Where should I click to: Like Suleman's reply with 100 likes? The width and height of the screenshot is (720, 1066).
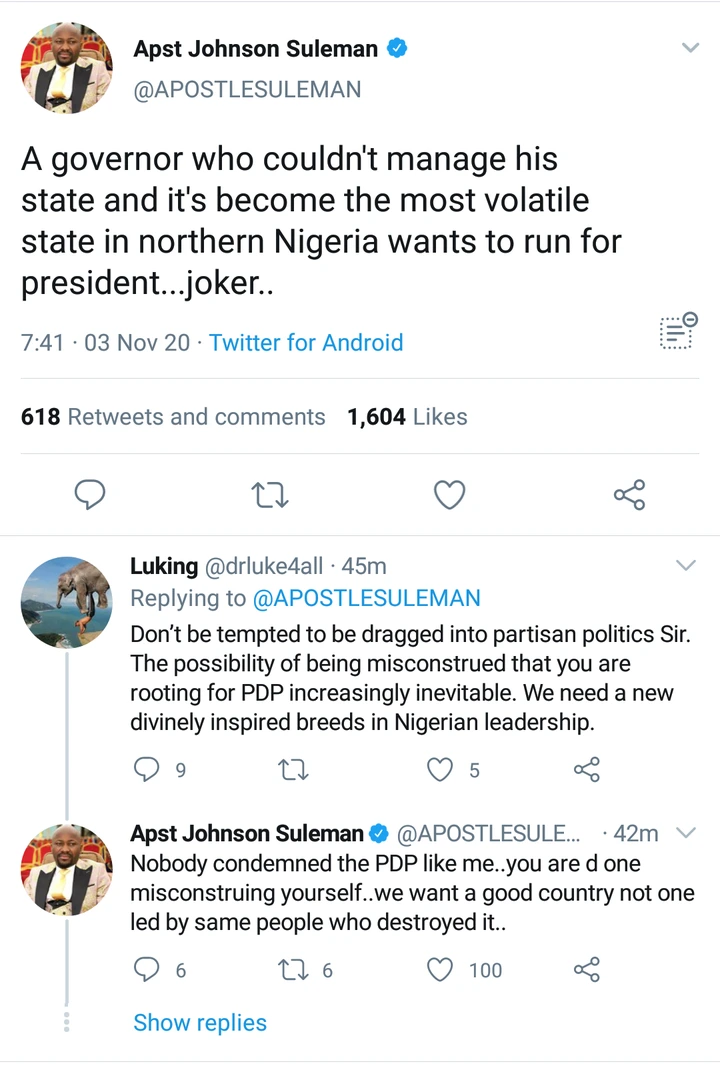[x=441, y=969]
